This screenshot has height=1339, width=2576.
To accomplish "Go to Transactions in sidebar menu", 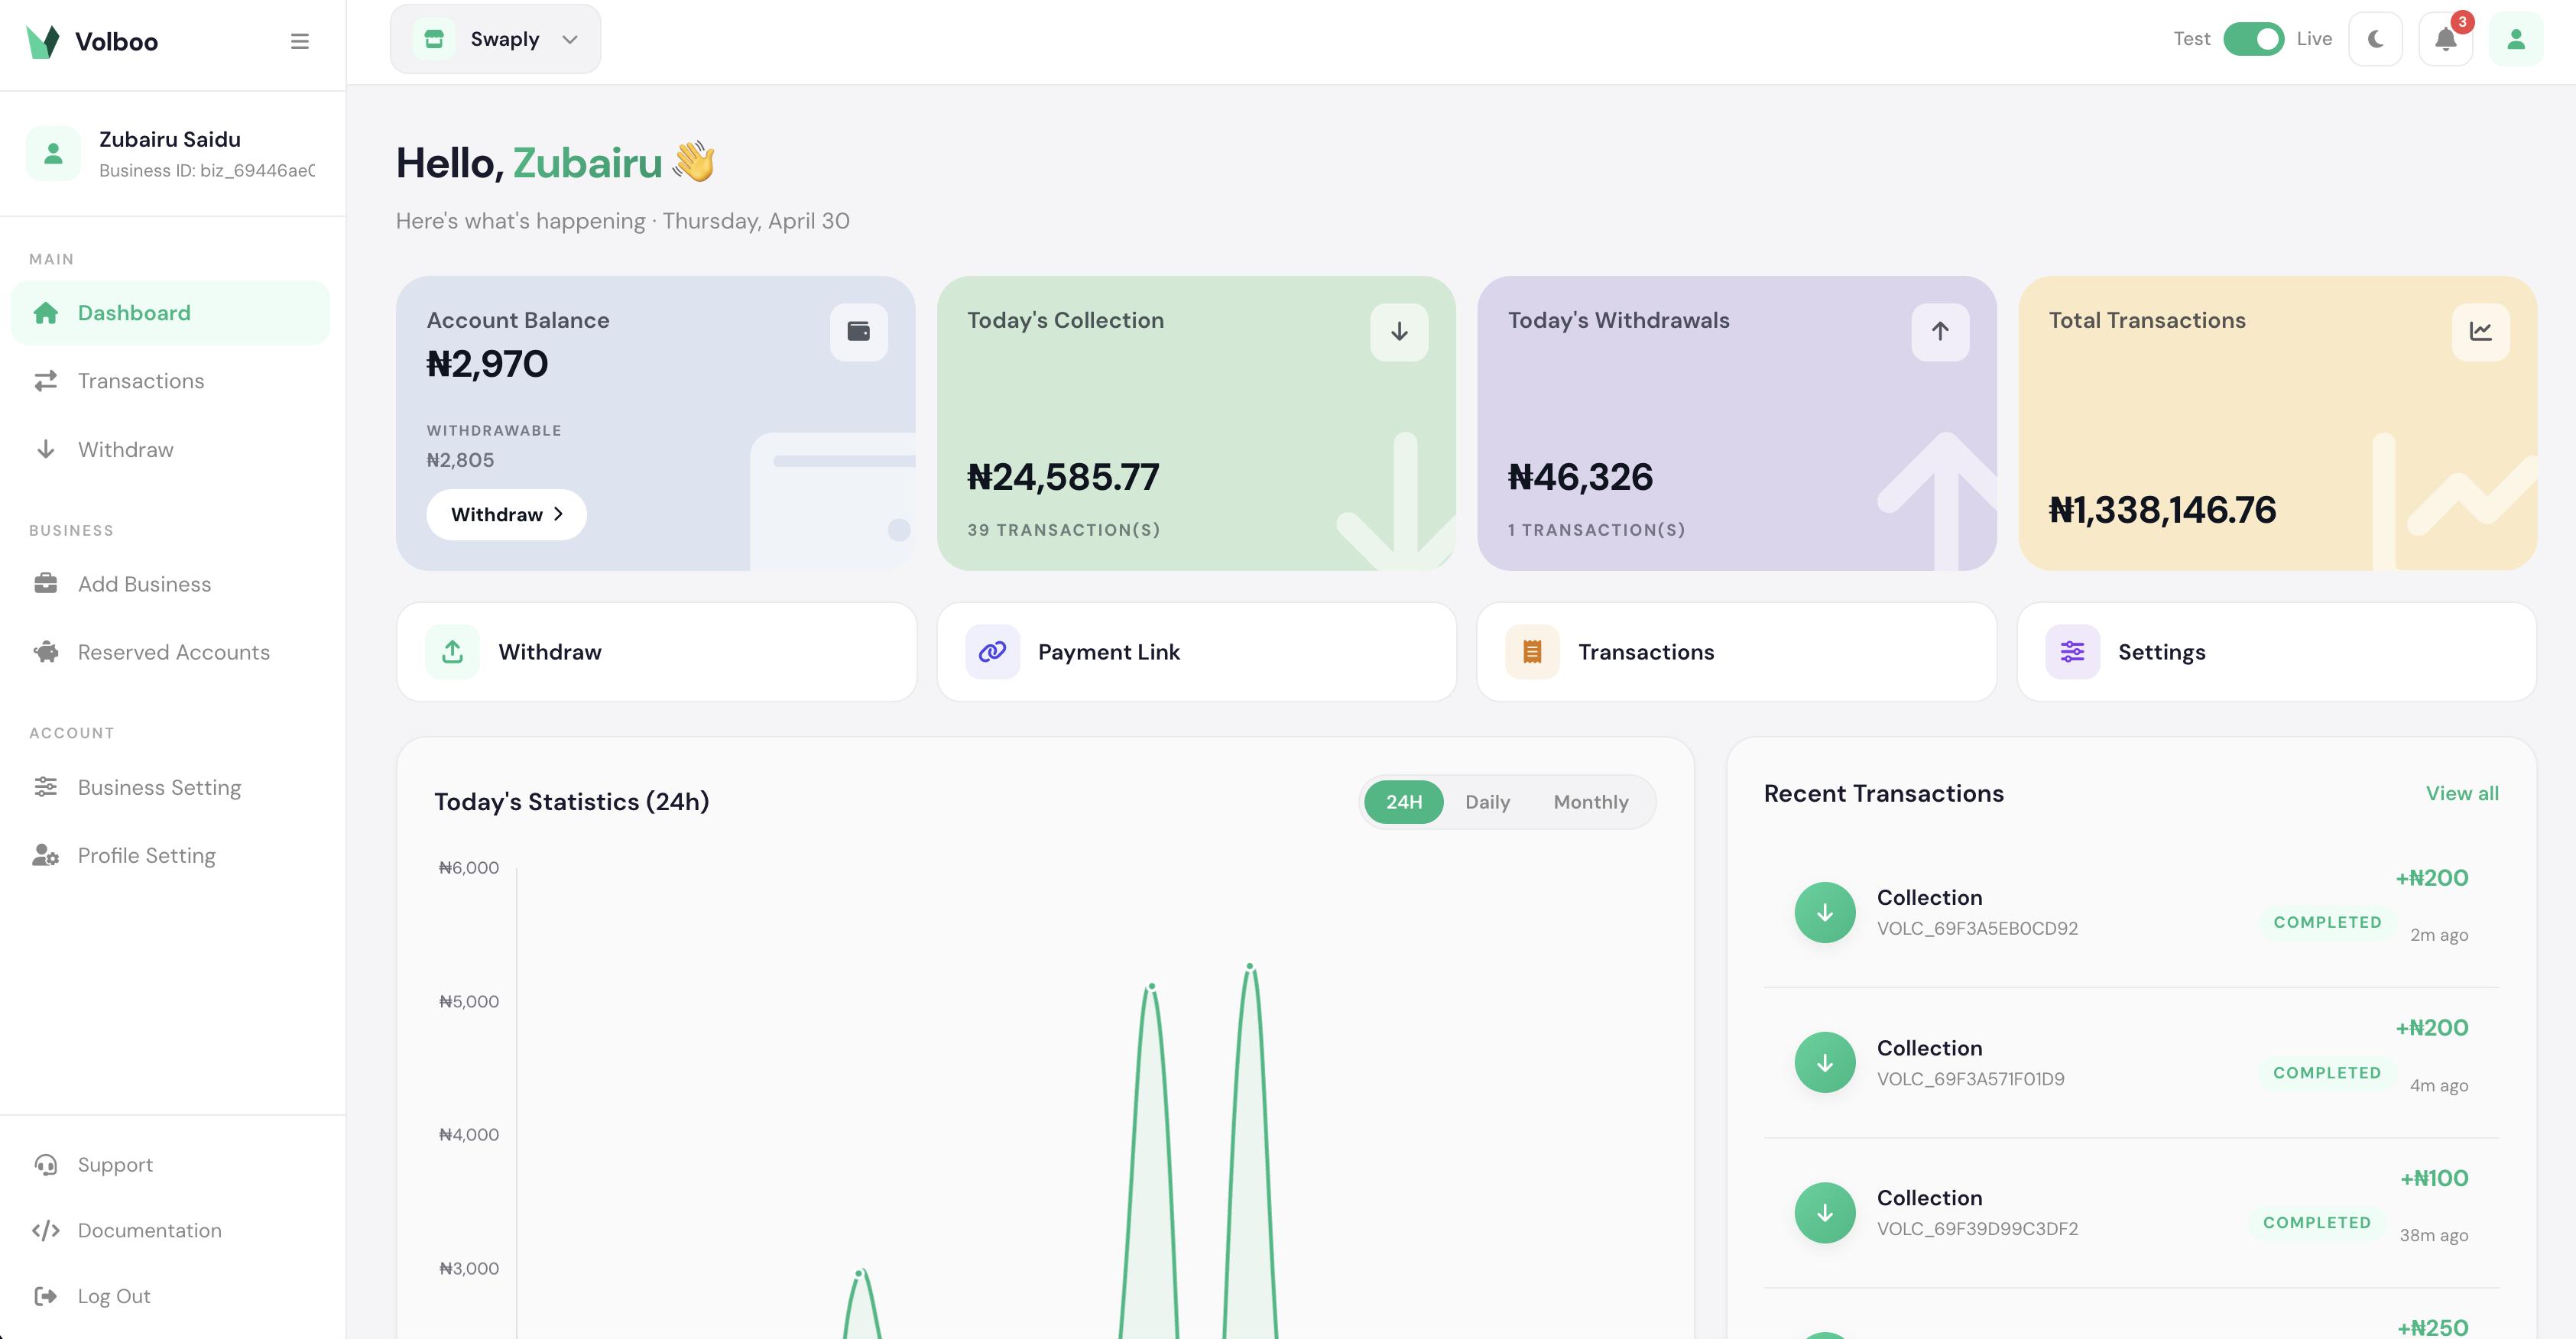I will [x=170, y=381].
